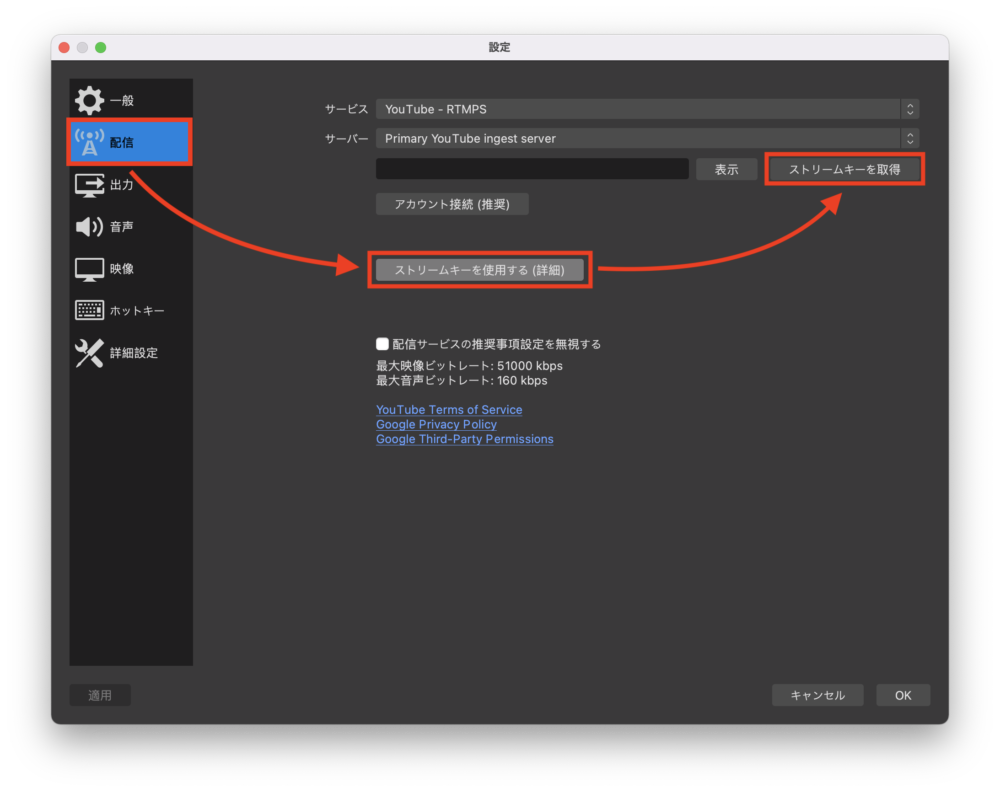This screenshot has width=1000, height=792.
Task: Click the サービス dropdown stepper arrows
Action: click(x=910, y=109)
